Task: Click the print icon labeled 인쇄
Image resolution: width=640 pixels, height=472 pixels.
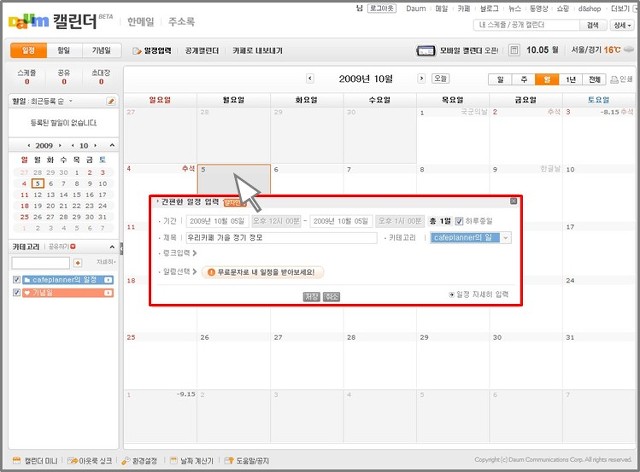Action: click(614, 79)
